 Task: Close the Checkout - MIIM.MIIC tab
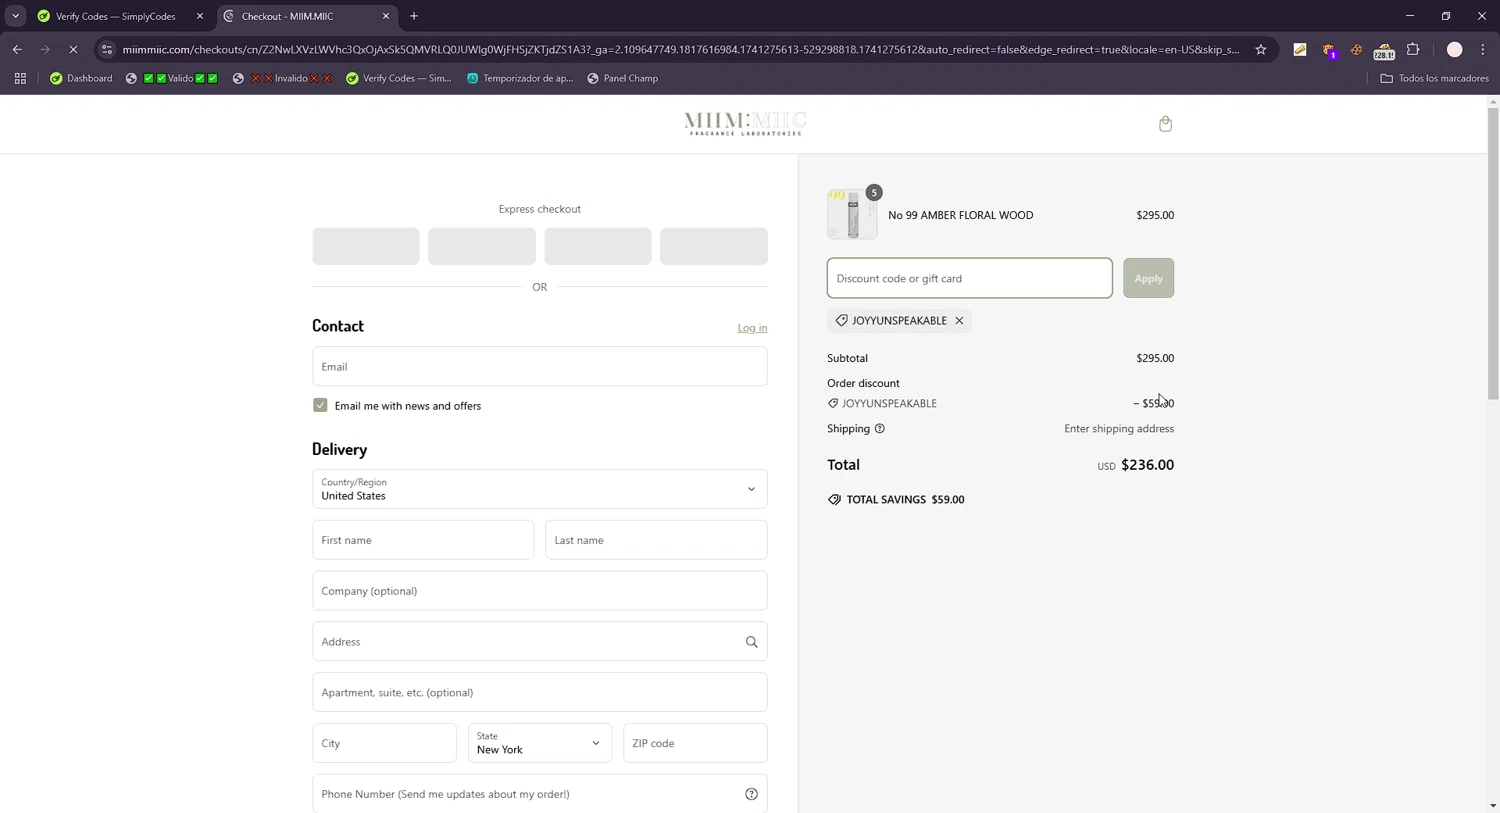[386, 16]
